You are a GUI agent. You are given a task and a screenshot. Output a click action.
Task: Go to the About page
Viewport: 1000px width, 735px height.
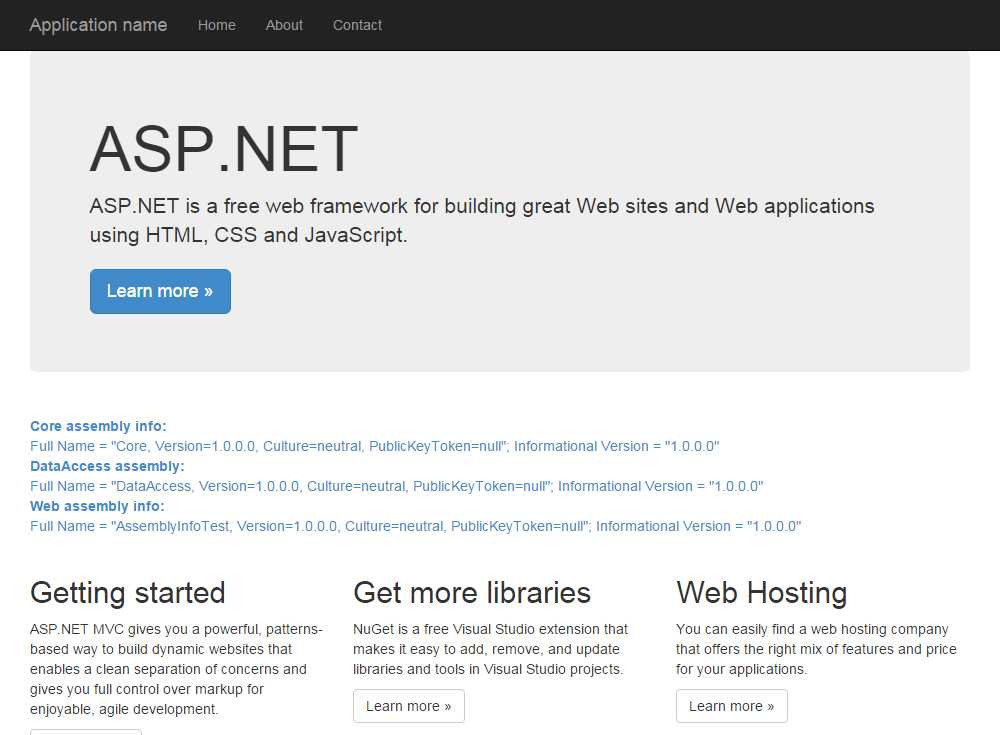pyautogui.click(x=284, y=25)
